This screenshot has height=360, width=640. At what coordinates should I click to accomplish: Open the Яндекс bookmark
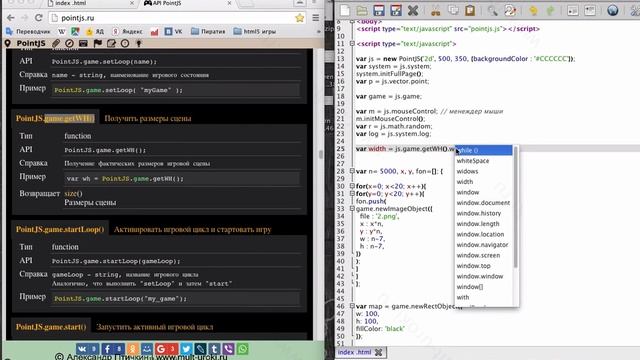pyautogui.click(x=128, y=31)
